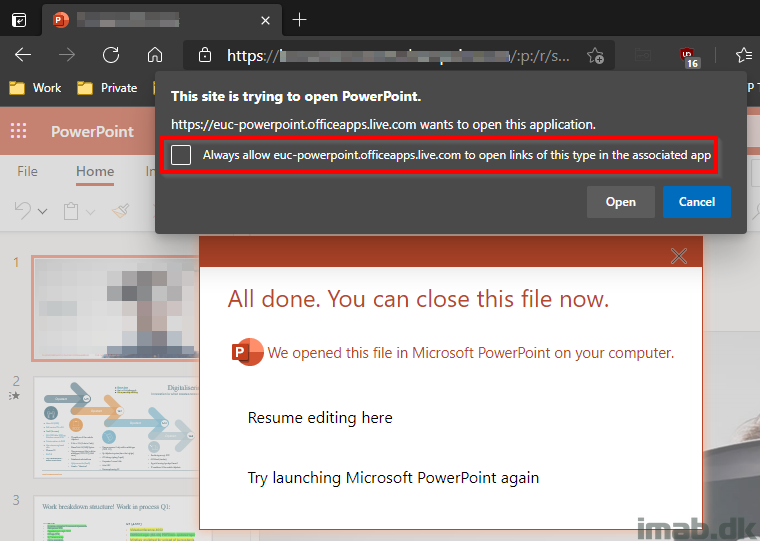Select slide 3 thumbnail

[116, 518]
